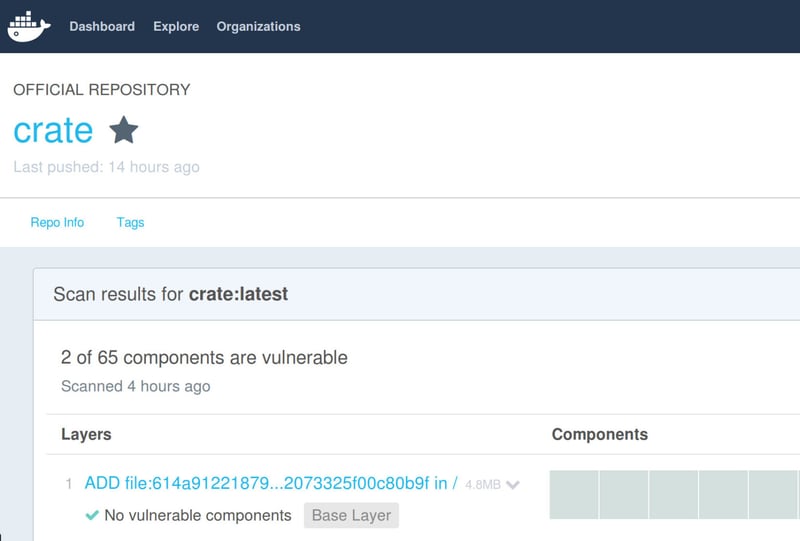800x541 pixels.
Task: Click the green checkmark beside No vulnerable components
Action: tap(92, 515)
